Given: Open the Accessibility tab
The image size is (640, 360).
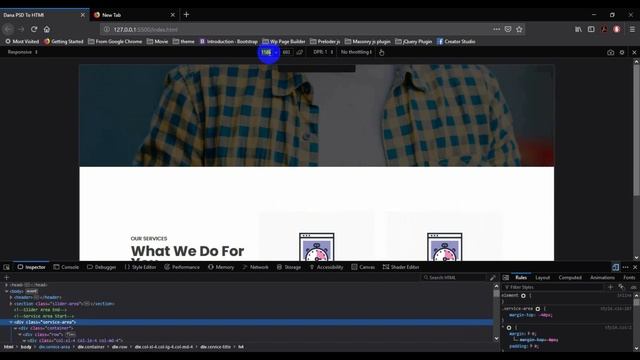Looking at the screenshot, I should click(326, 267).
